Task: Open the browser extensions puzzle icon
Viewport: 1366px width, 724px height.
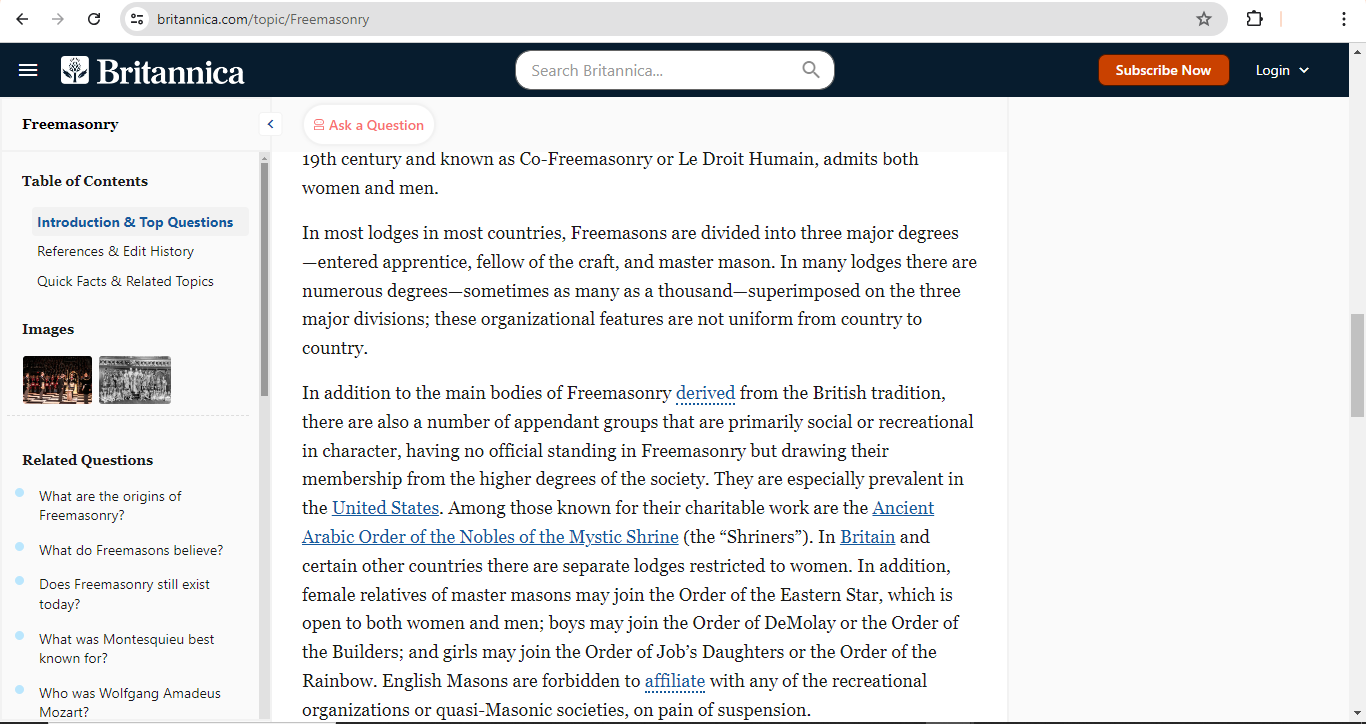Action: pos(1254,19)
